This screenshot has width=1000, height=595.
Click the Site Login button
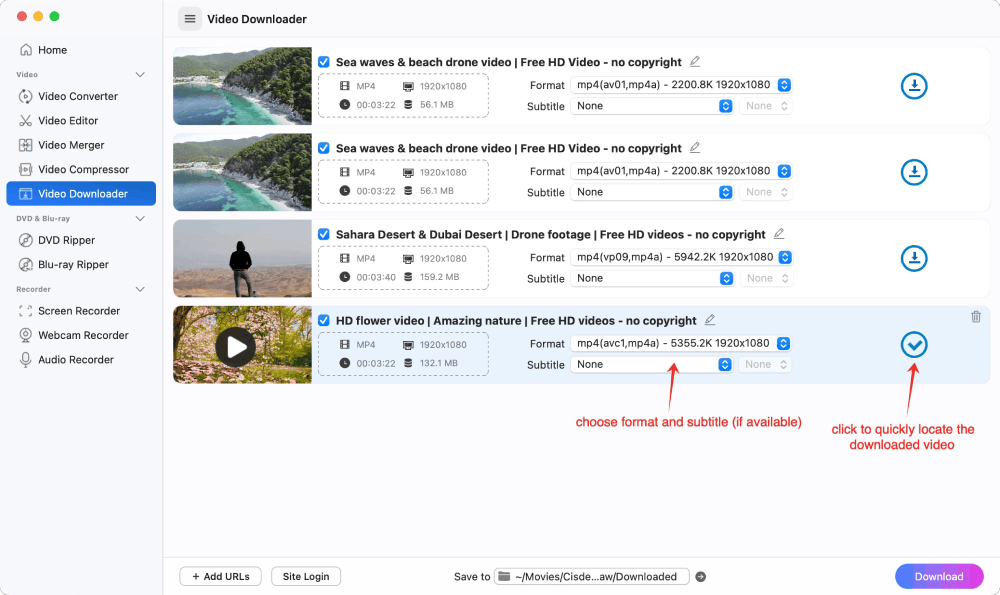306,577
